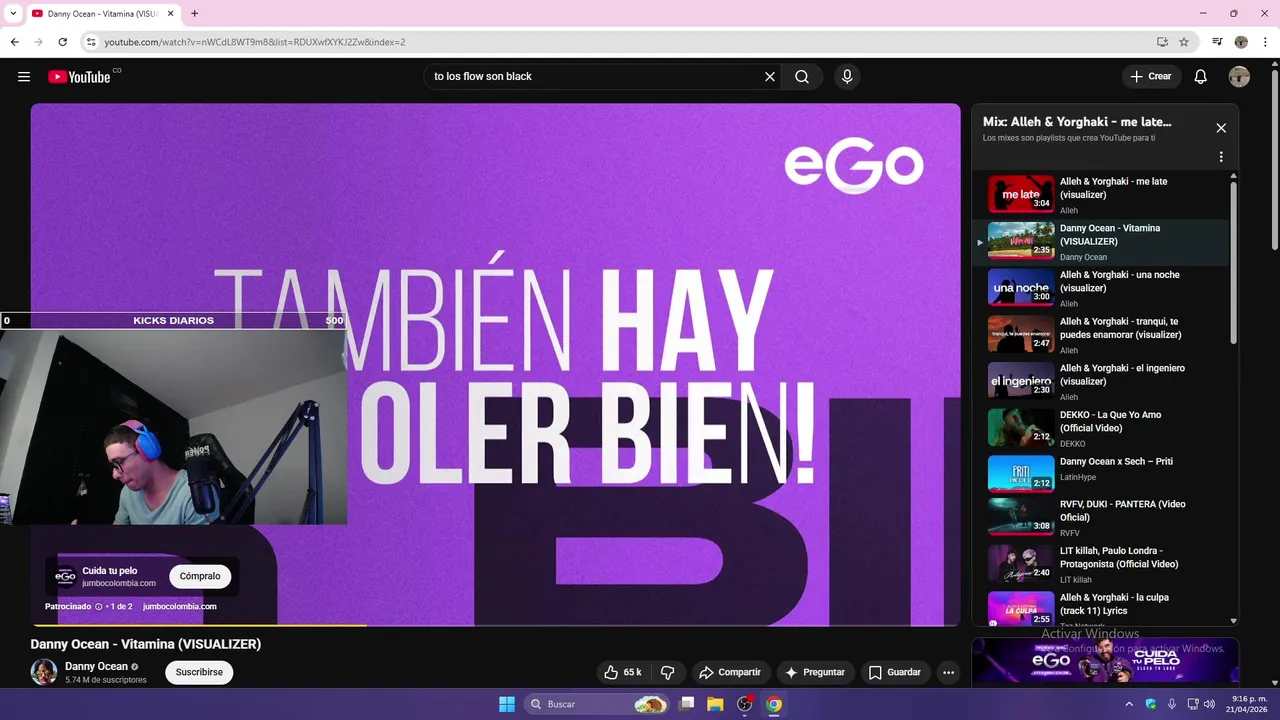
Task: Share the video via Compartir
Action: tap(730, 672)
